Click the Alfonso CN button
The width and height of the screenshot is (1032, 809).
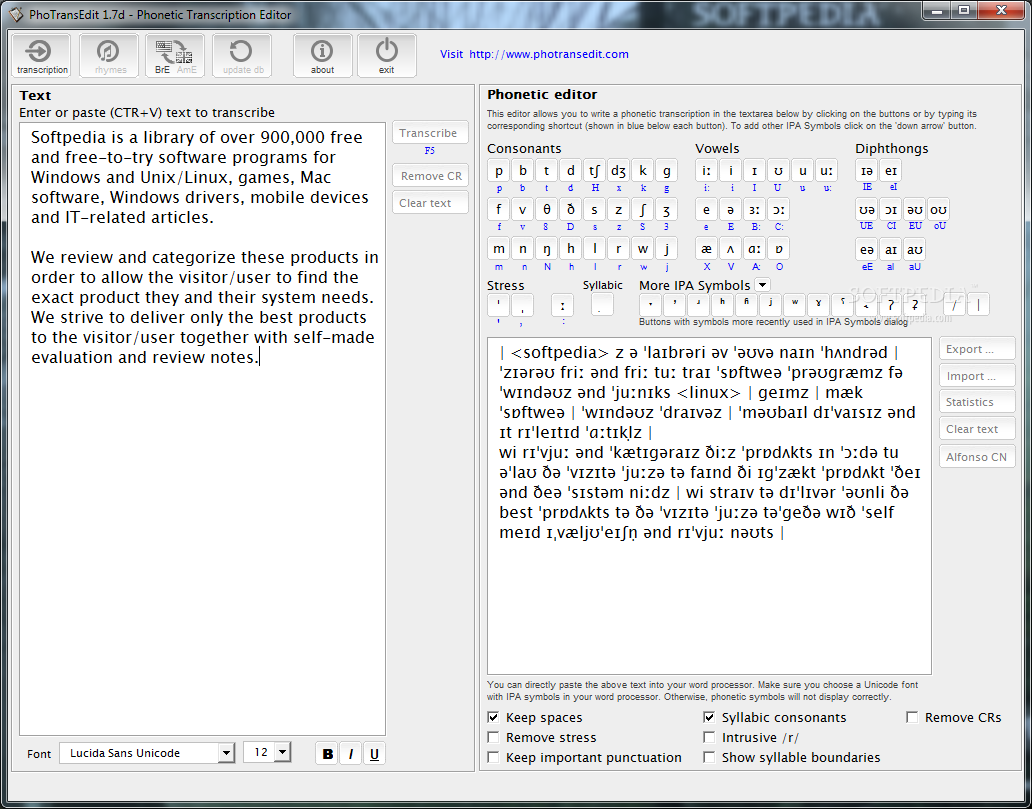click(977, 456)
